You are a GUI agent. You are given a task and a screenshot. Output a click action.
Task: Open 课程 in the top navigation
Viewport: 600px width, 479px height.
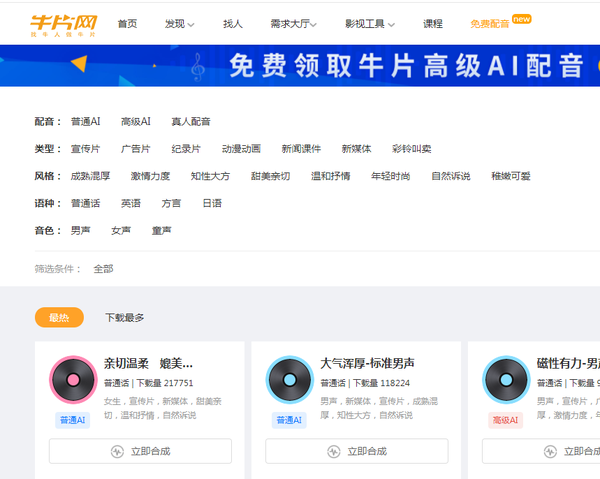433,24
